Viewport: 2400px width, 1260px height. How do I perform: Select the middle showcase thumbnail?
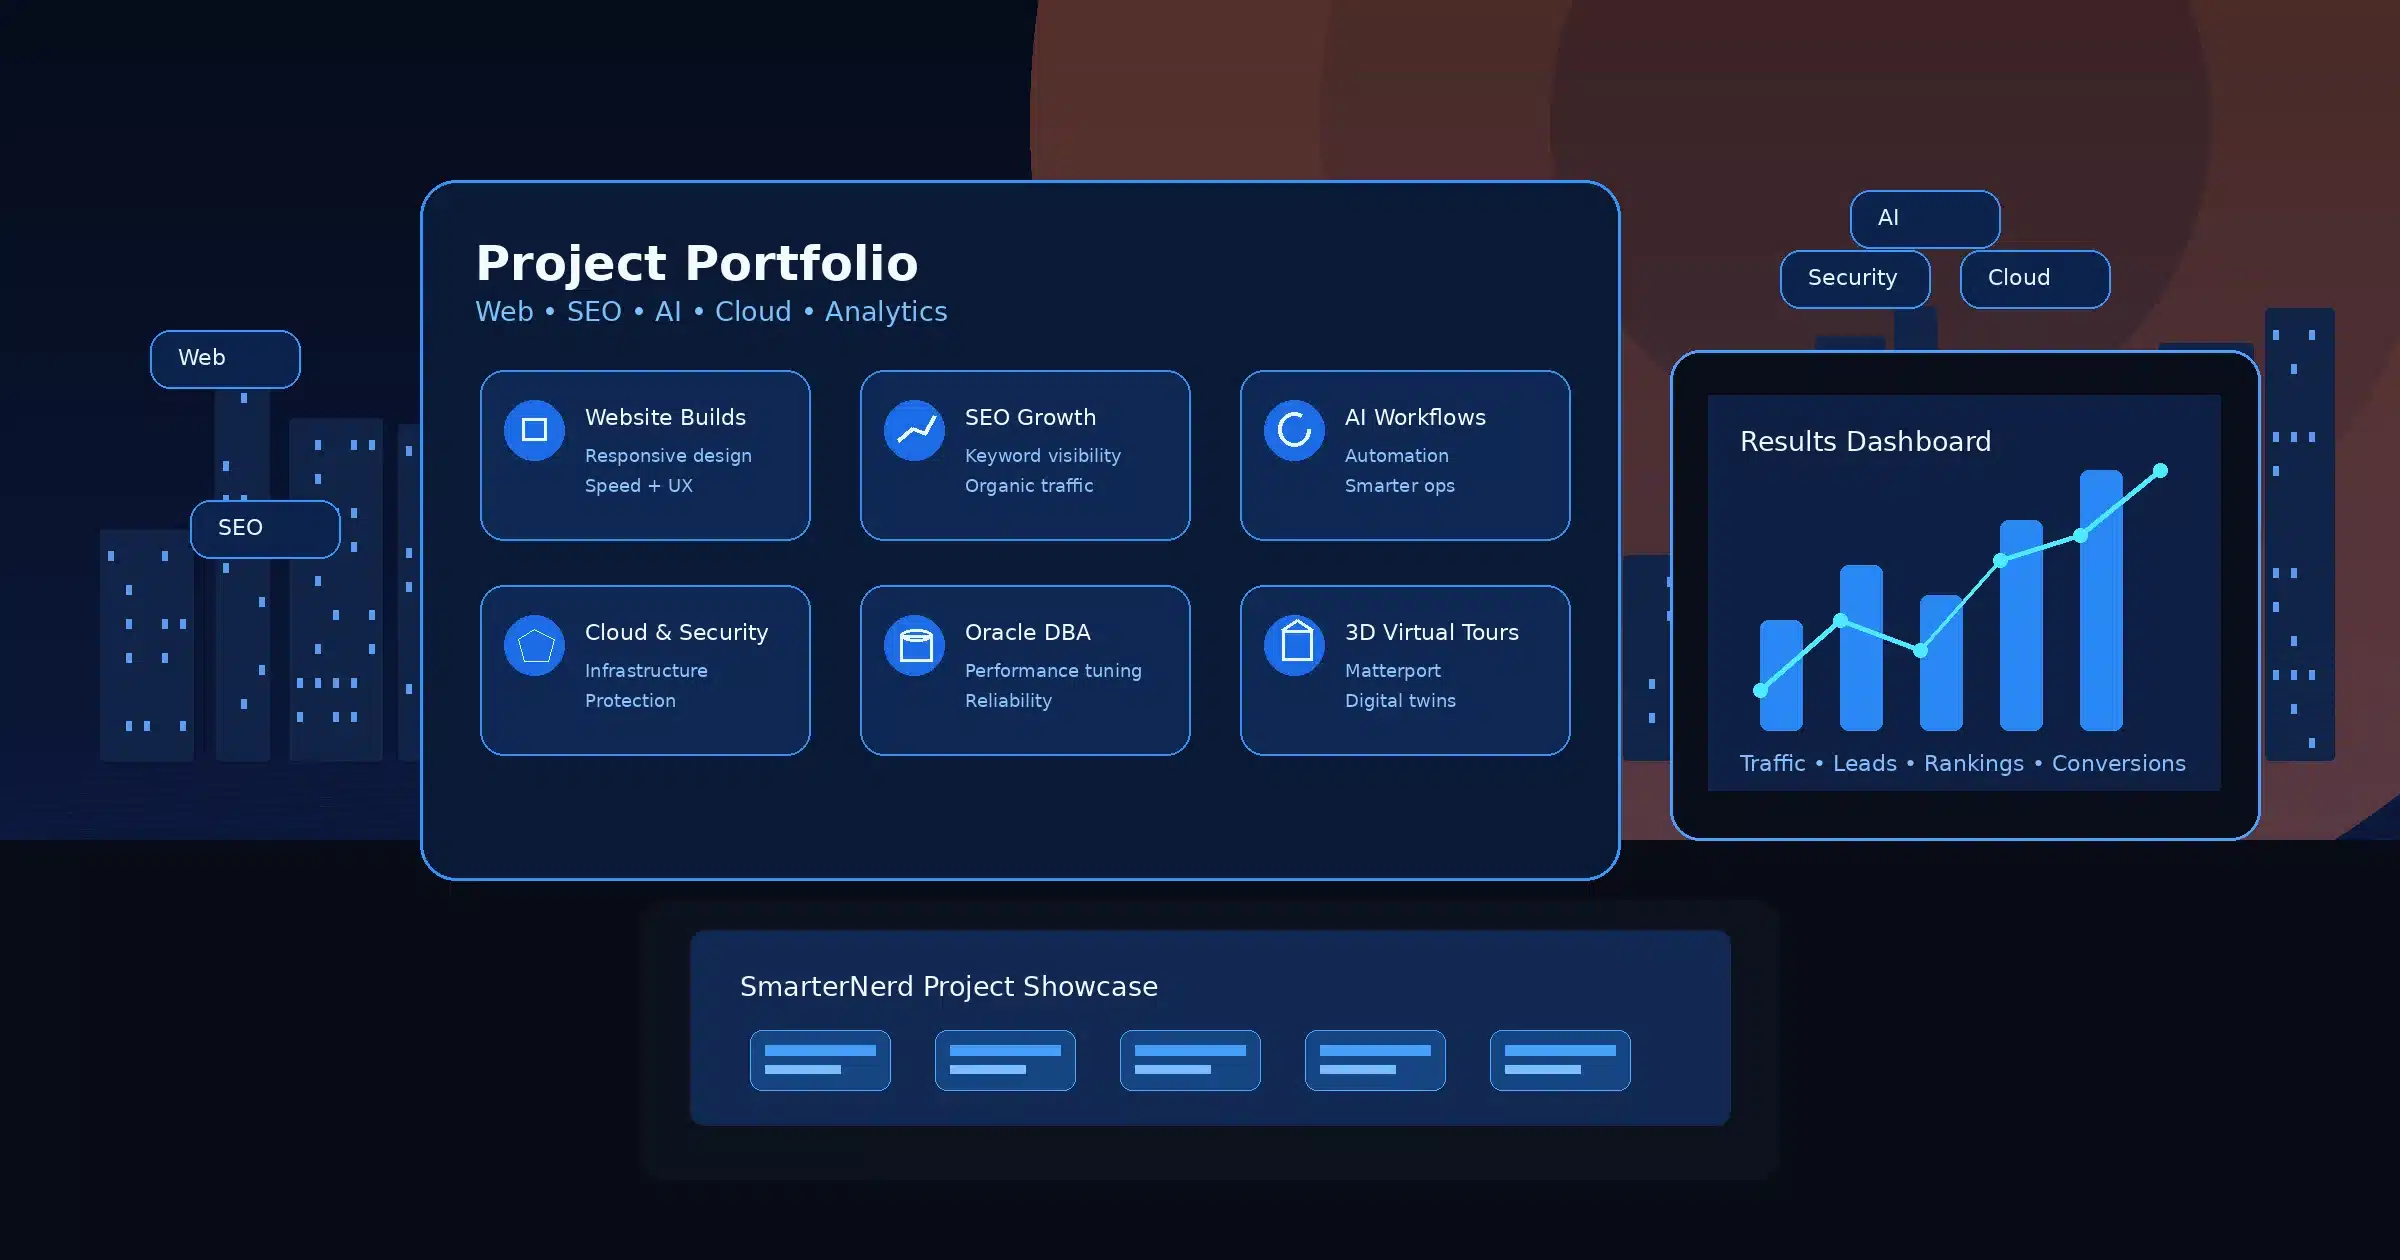(x=1190, y=1060)
